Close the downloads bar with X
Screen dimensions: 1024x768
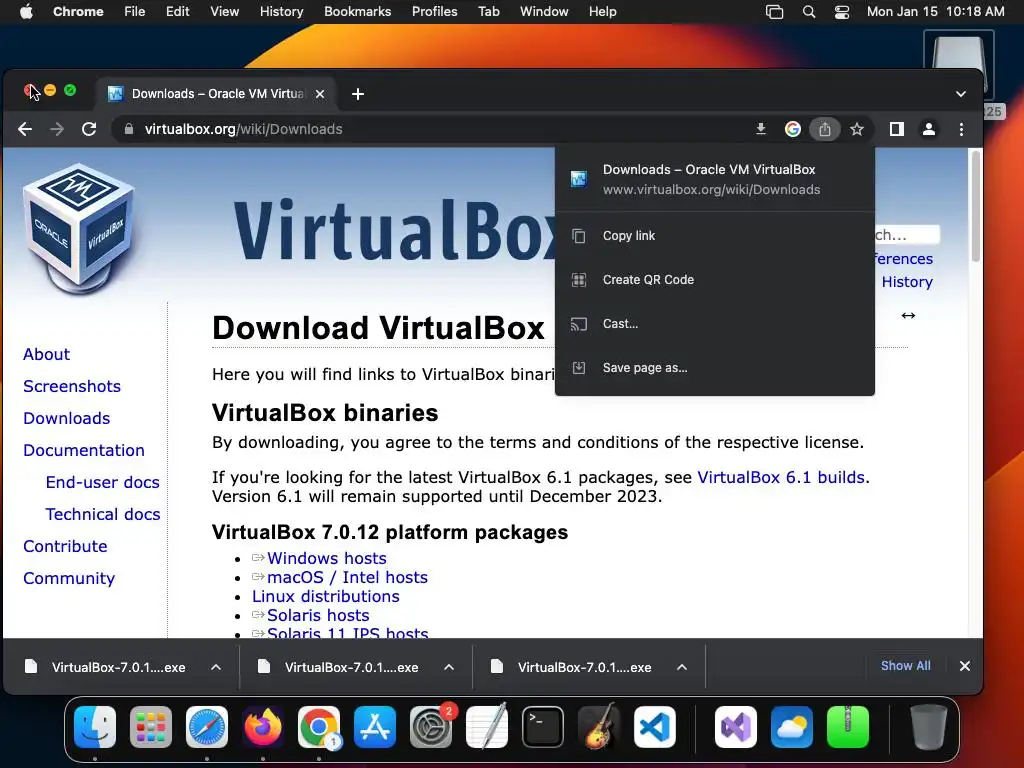(x=965, y=666)
